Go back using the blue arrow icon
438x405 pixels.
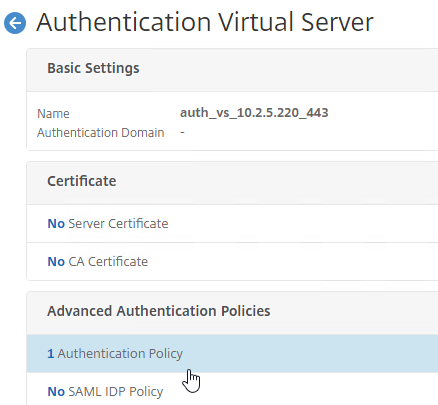pyautogui.click(x=15, y=23)
